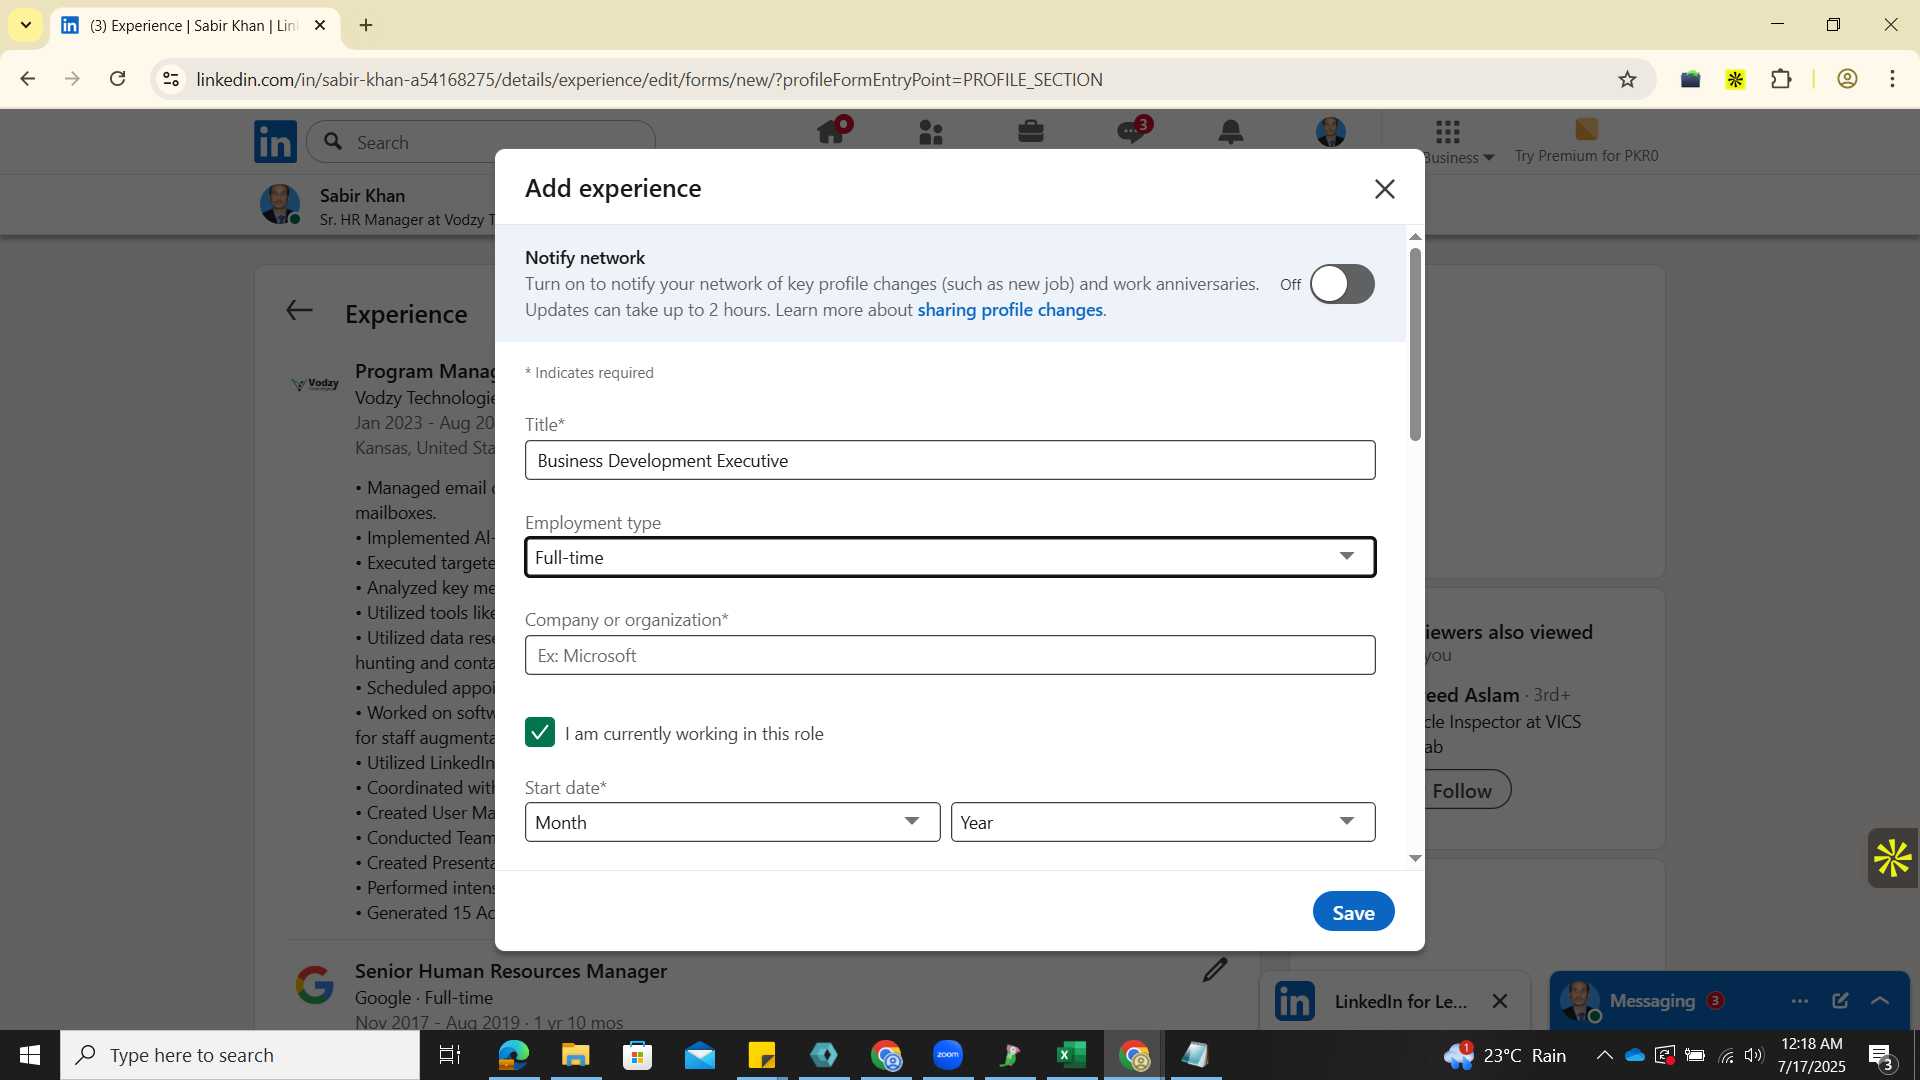Image resolution: width=1920 pixels, height=1080 pixels.
Task: Follow the suggested profile
Action: click(1462, 790)
